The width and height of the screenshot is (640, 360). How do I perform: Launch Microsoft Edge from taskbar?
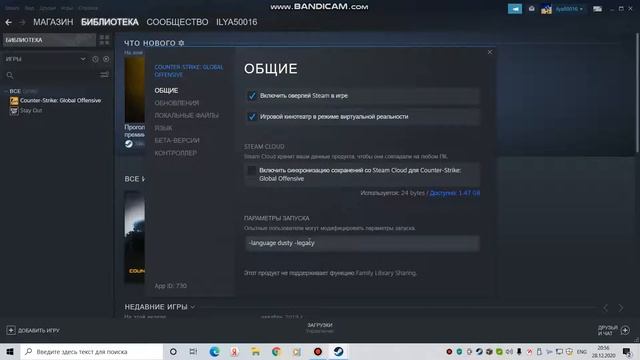[214, 351]
